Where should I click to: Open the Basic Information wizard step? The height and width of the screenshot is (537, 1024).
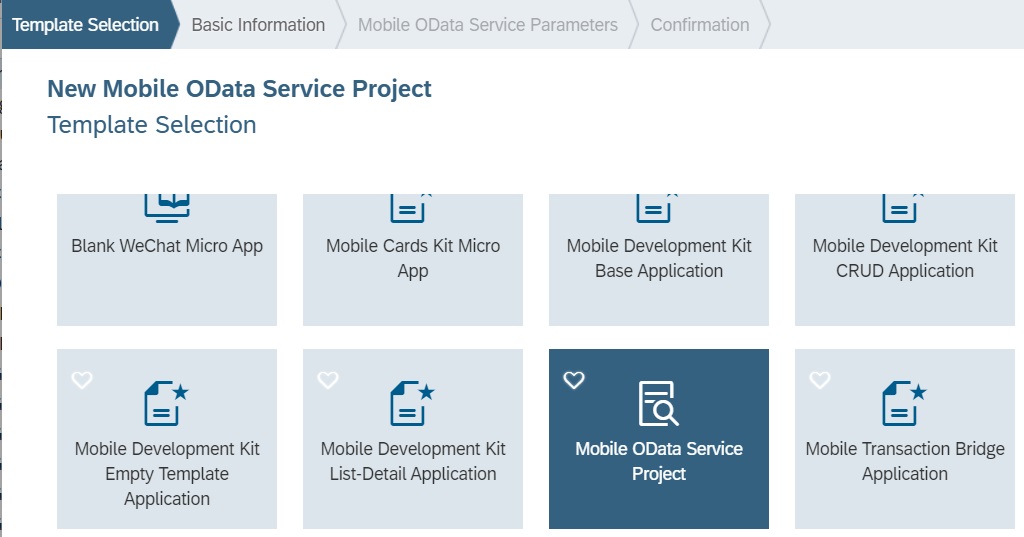point(258,25)
